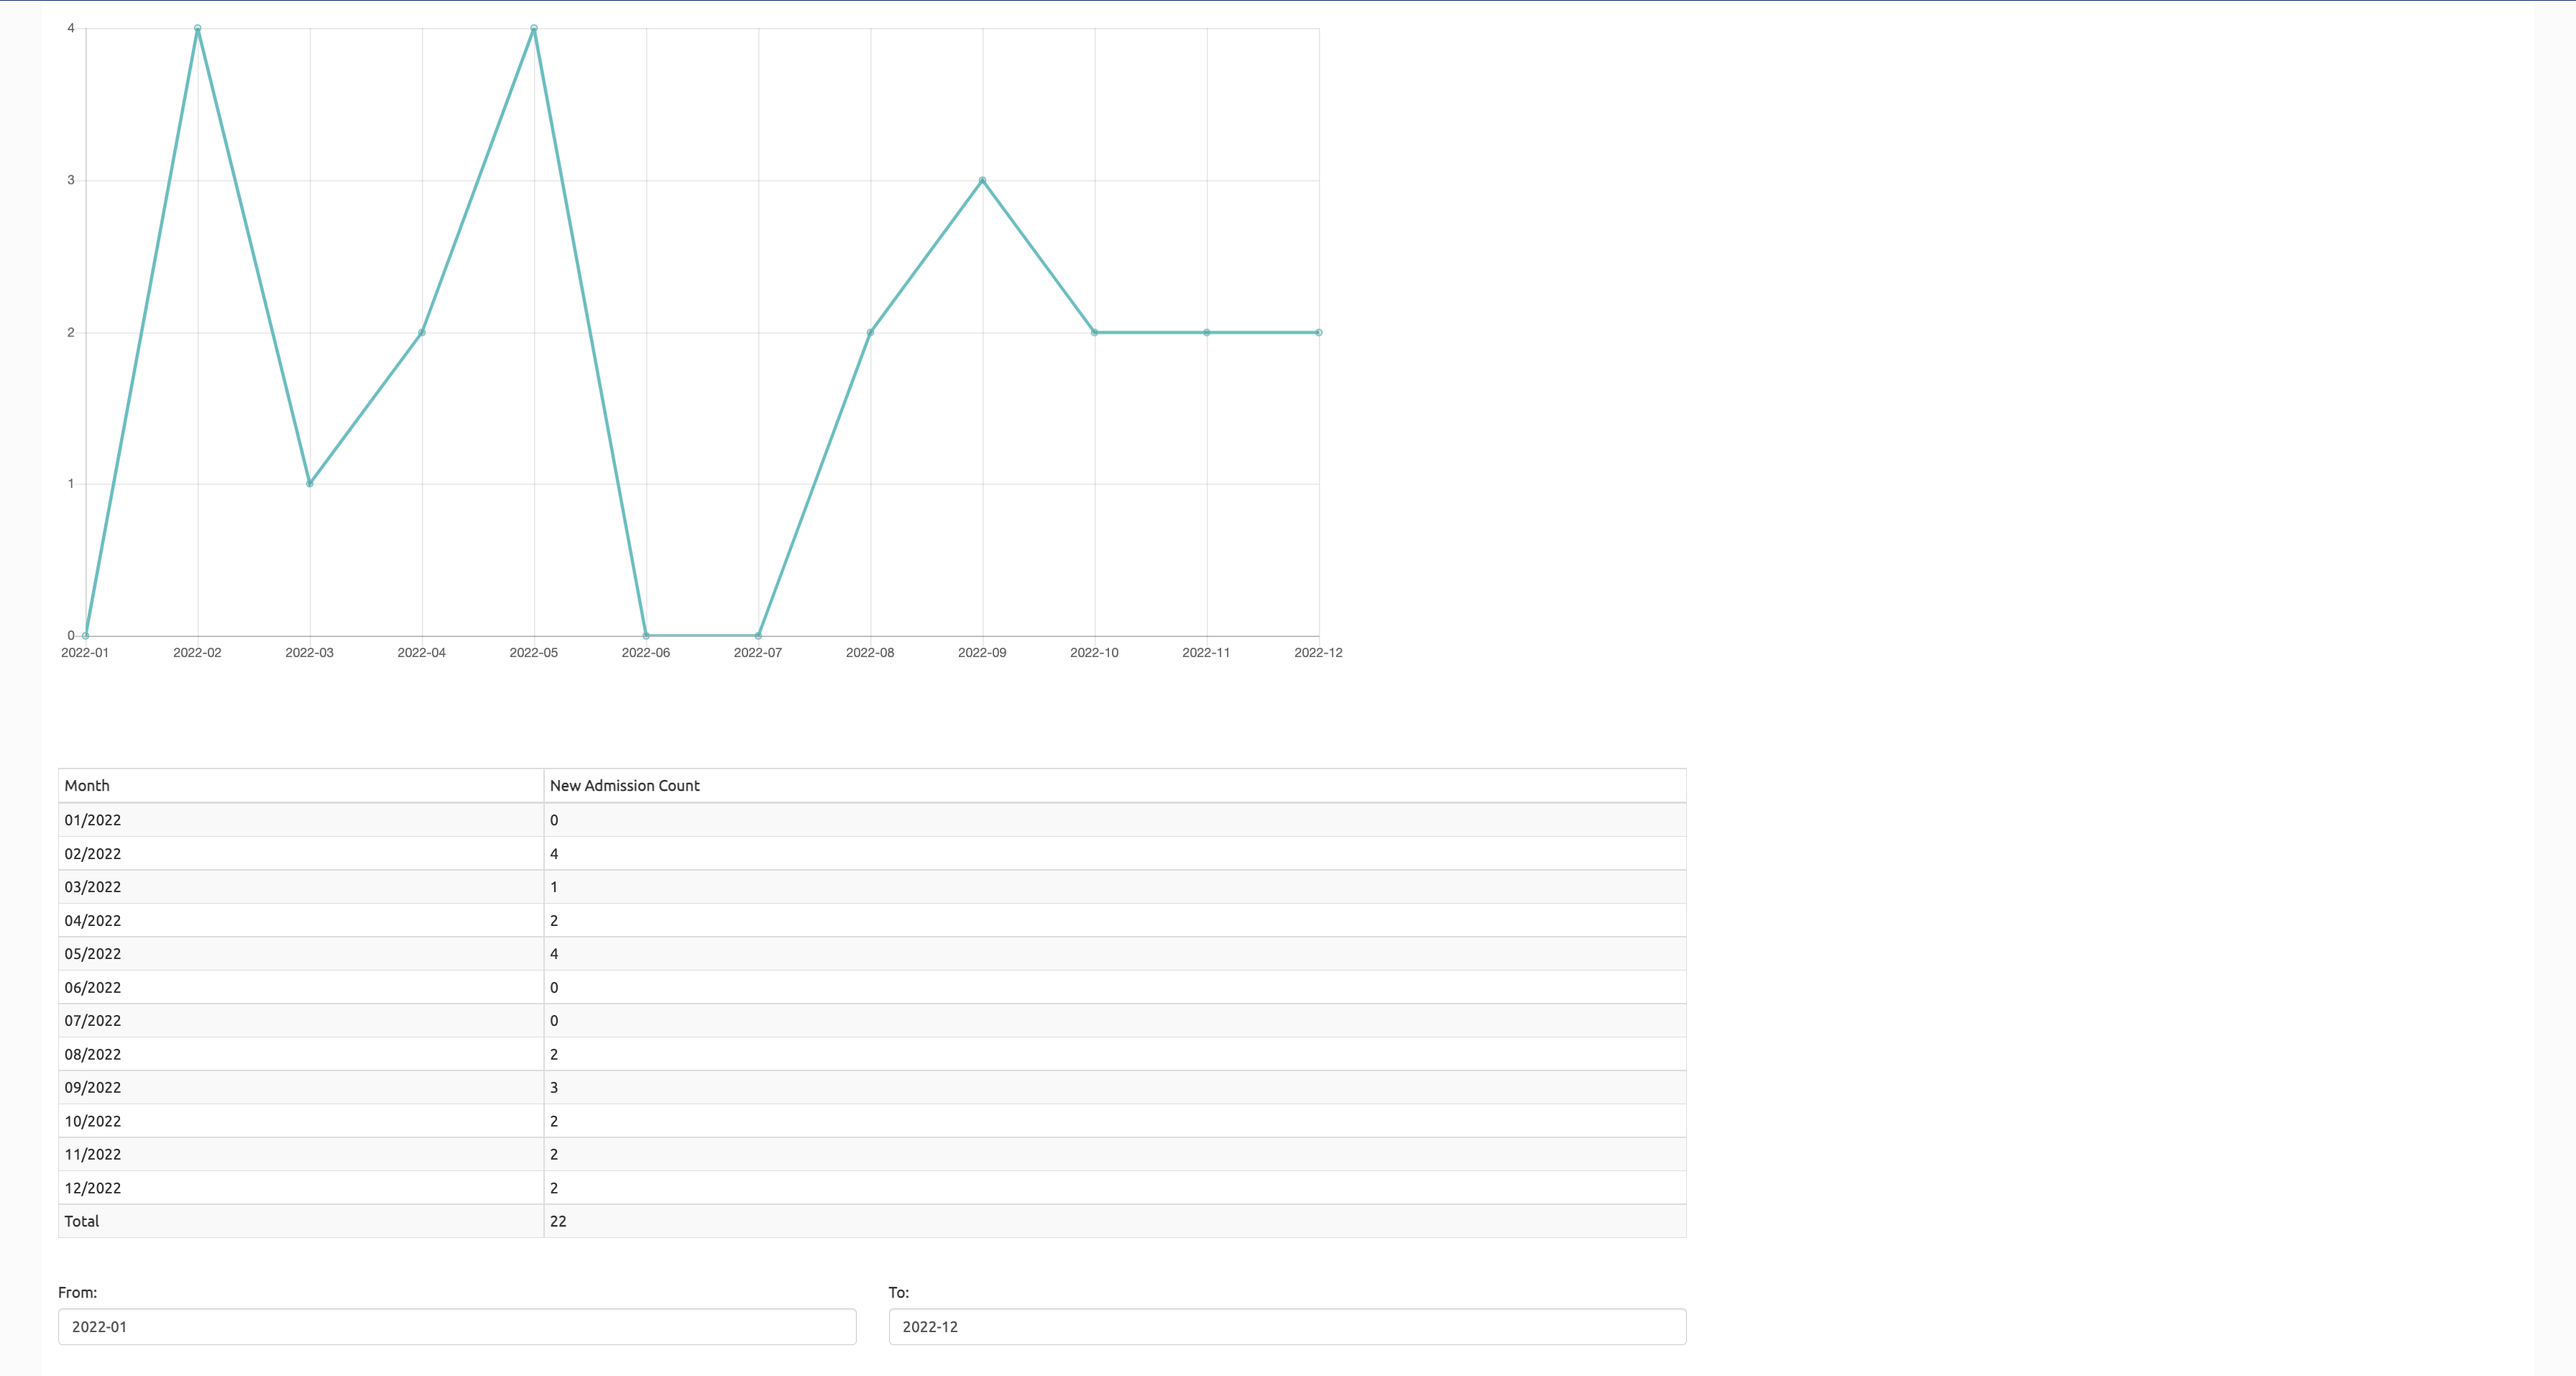Click the 2022-04 chart data point
The image size is (2576, 1376).
pos(422,332)
